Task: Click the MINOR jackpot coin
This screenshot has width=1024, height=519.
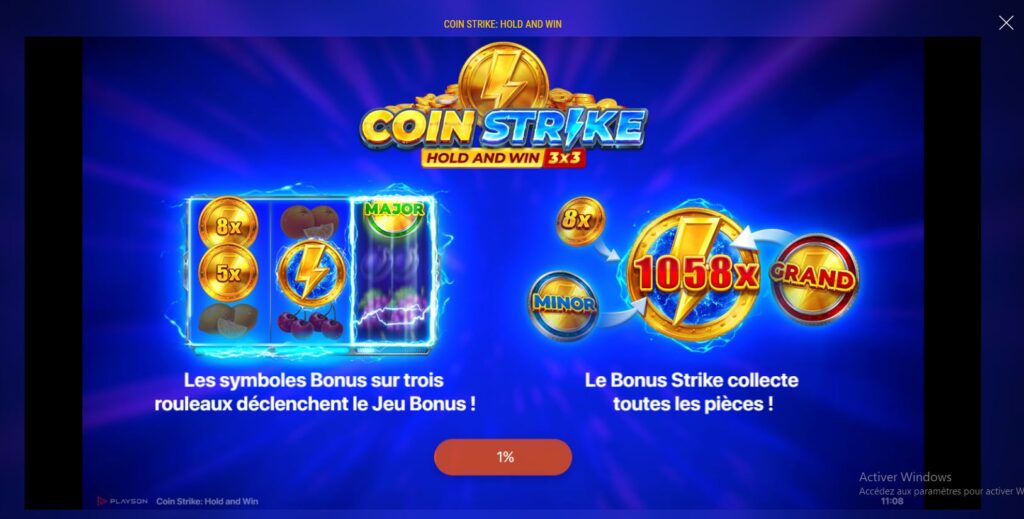Action: pos(563,305)
